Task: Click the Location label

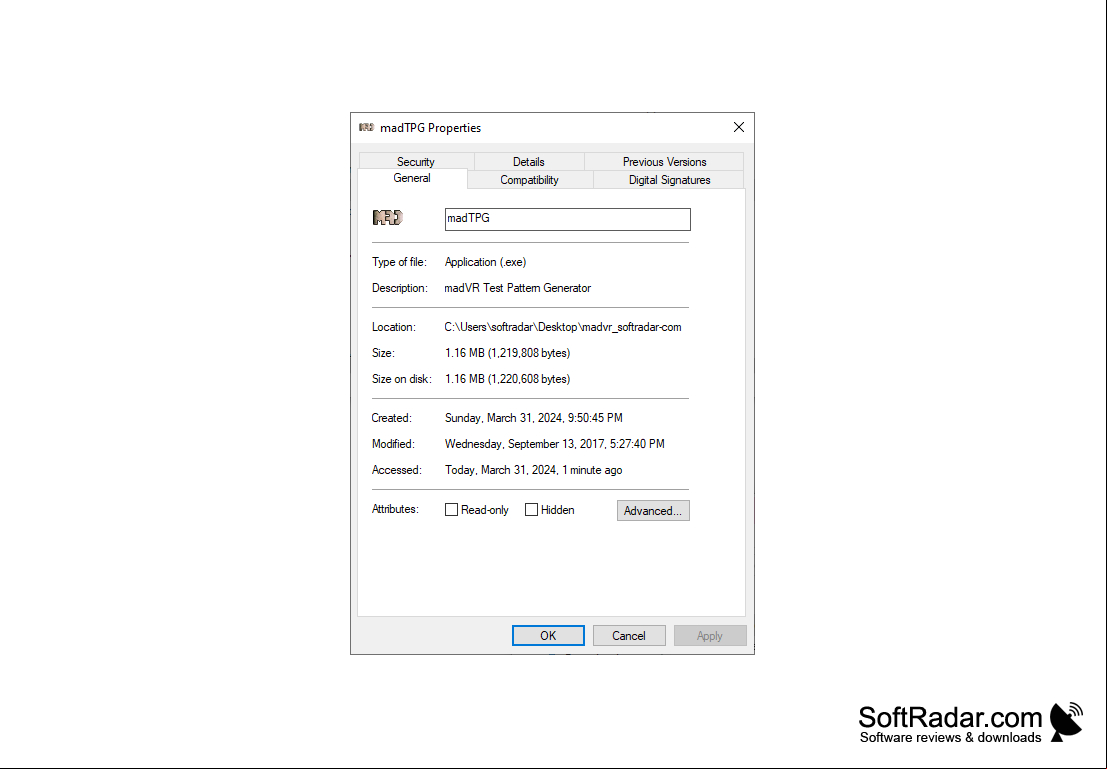Action: point(394,327)
